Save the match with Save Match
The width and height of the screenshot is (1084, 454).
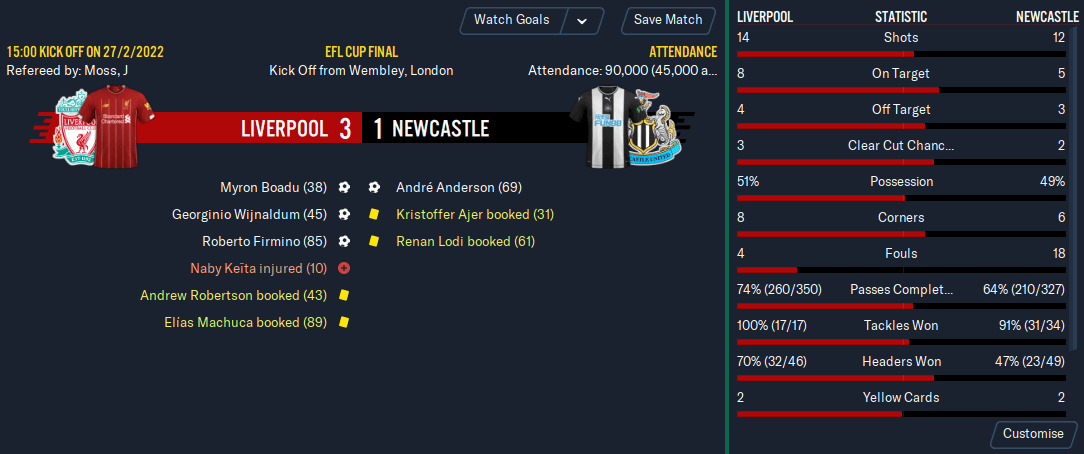[668, 20]
